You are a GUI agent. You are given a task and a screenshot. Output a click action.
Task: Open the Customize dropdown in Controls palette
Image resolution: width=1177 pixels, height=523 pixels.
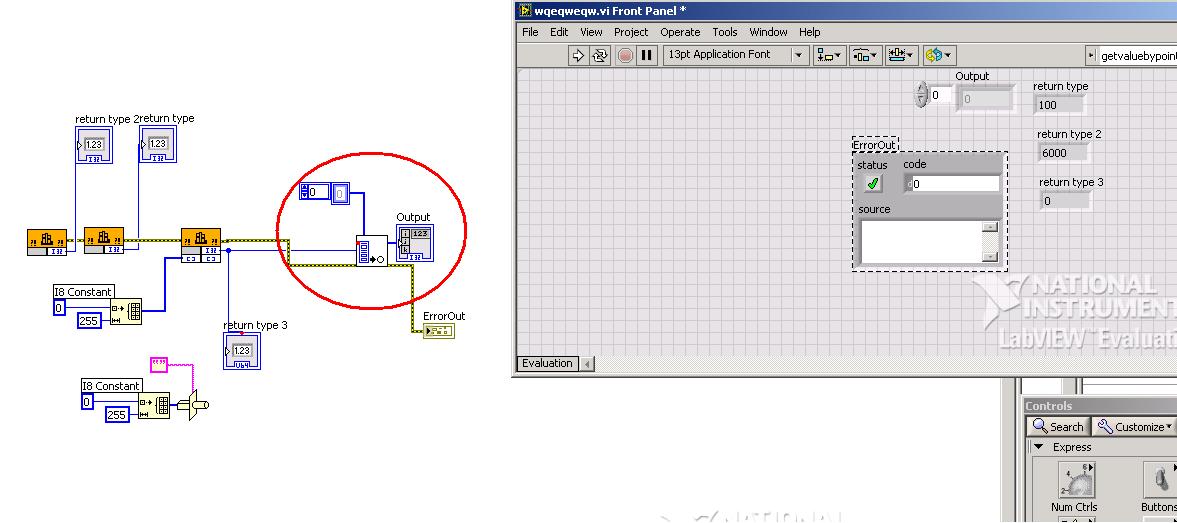tap(1133, 426)
